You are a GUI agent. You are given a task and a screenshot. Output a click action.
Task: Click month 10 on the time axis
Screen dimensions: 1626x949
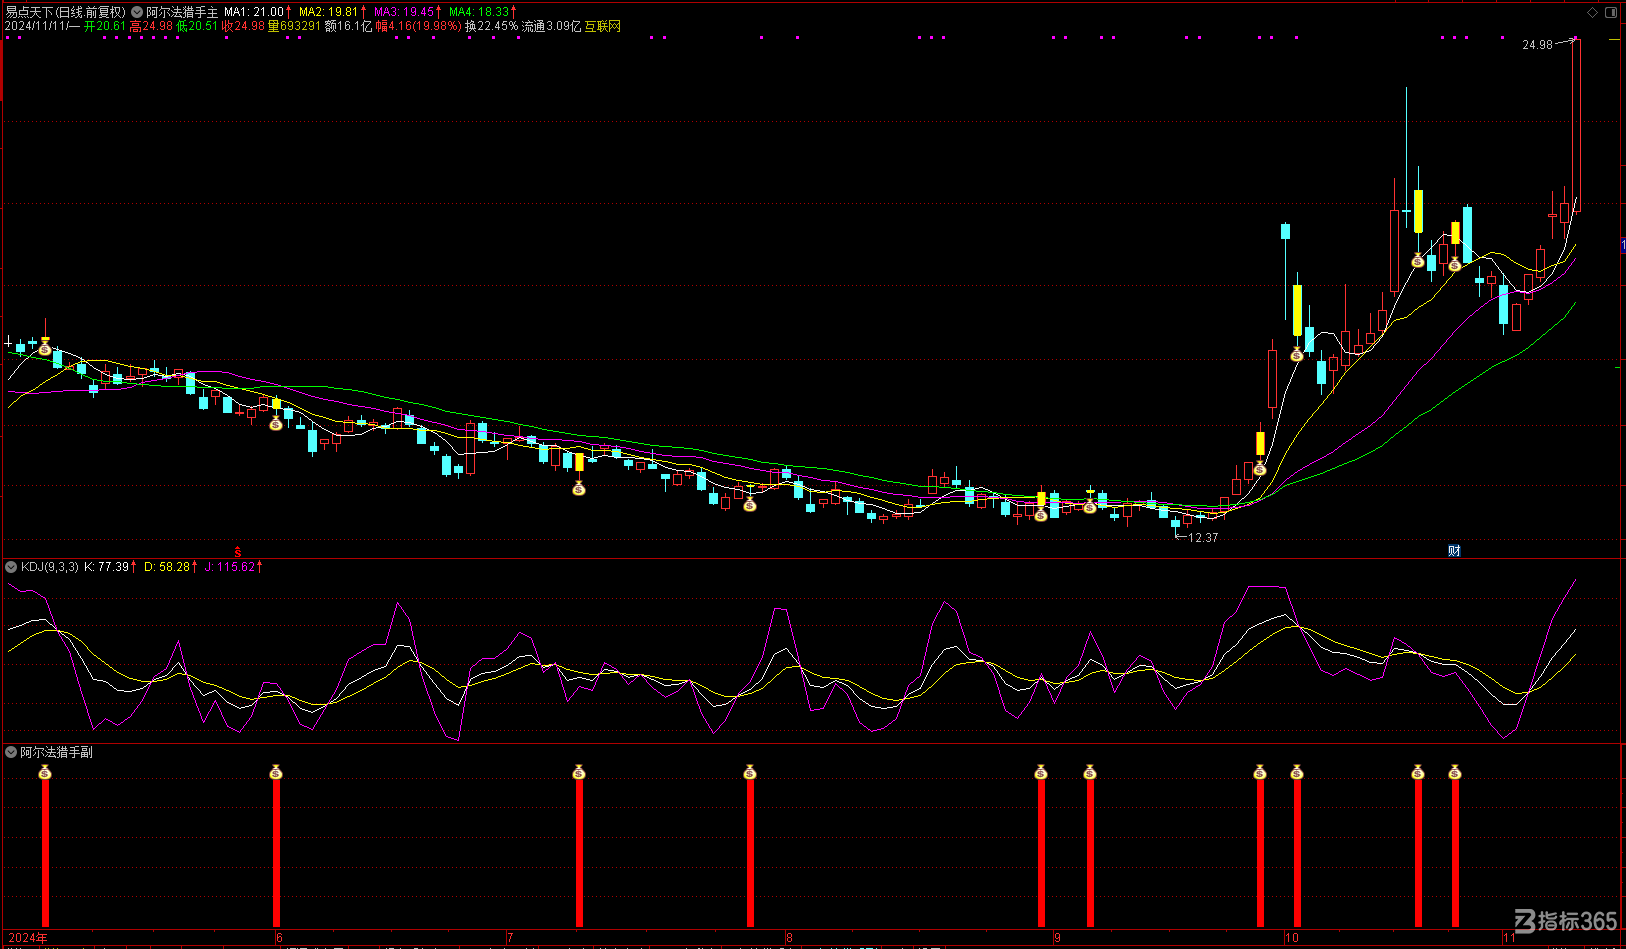1292,938
